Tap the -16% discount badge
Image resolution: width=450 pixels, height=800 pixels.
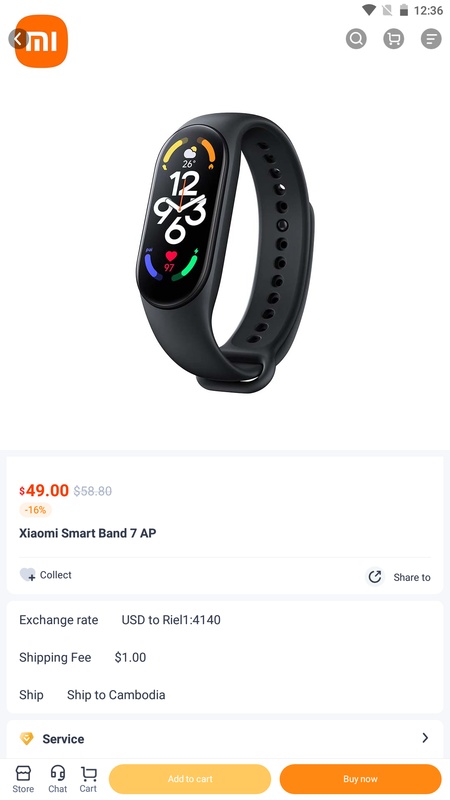click(35, 510)
